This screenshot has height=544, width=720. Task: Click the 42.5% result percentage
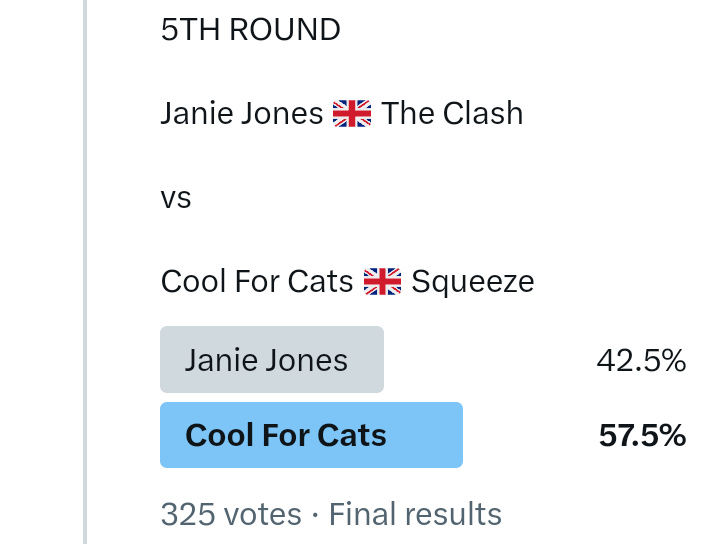[641, 361]
